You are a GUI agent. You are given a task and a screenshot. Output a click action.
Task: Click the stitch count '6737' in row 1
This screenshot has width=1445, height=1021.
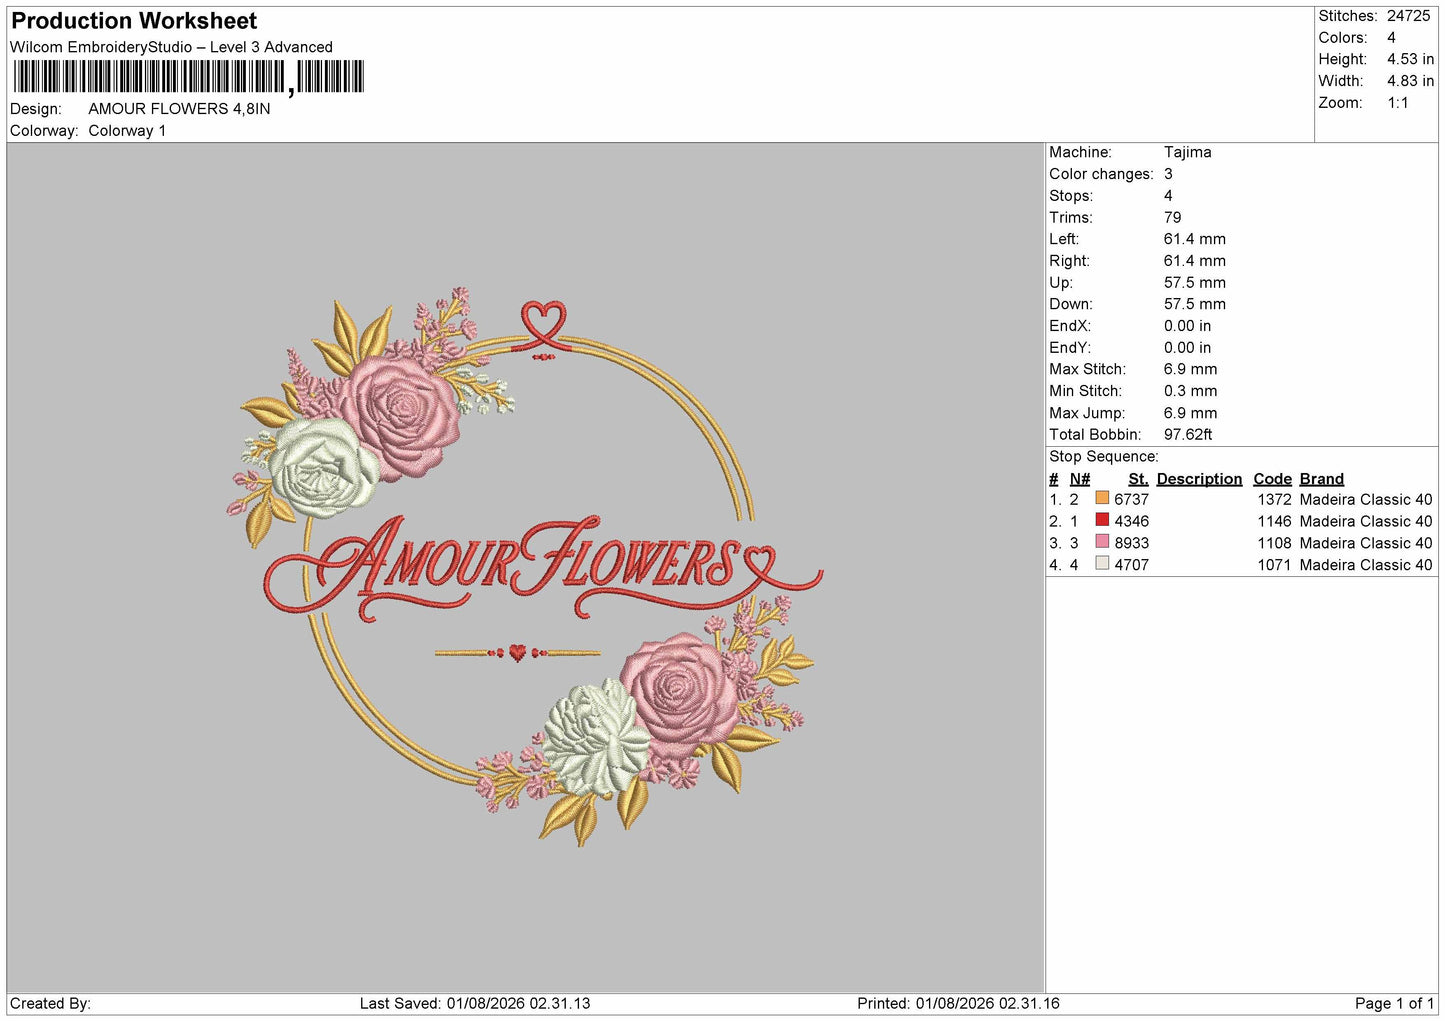(x=1131, y=499)
